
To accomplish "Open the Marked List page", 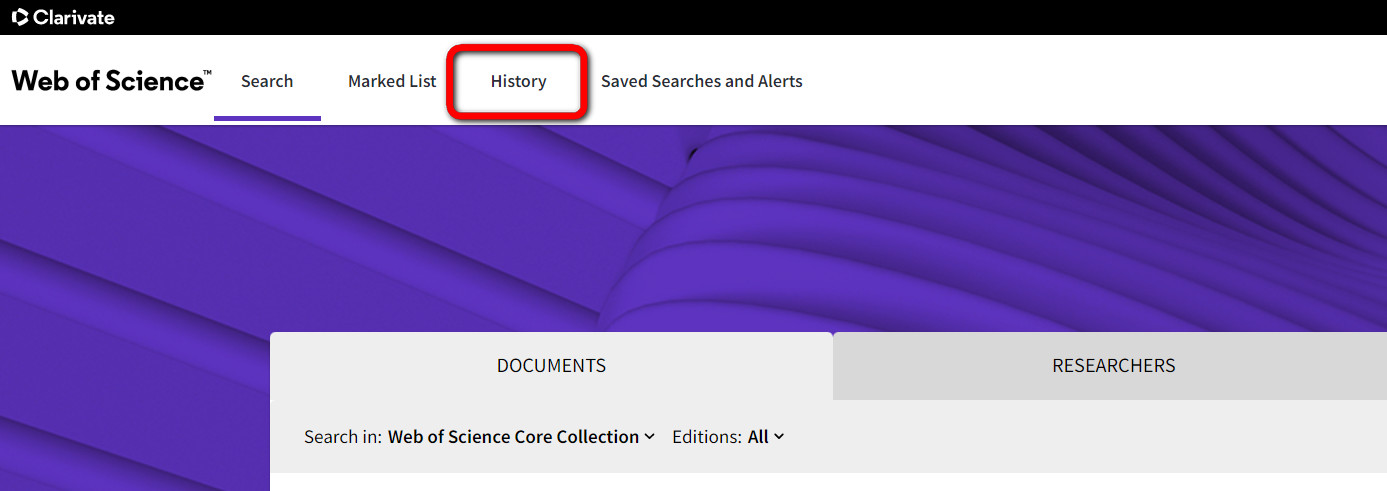I will coord(392,81).
